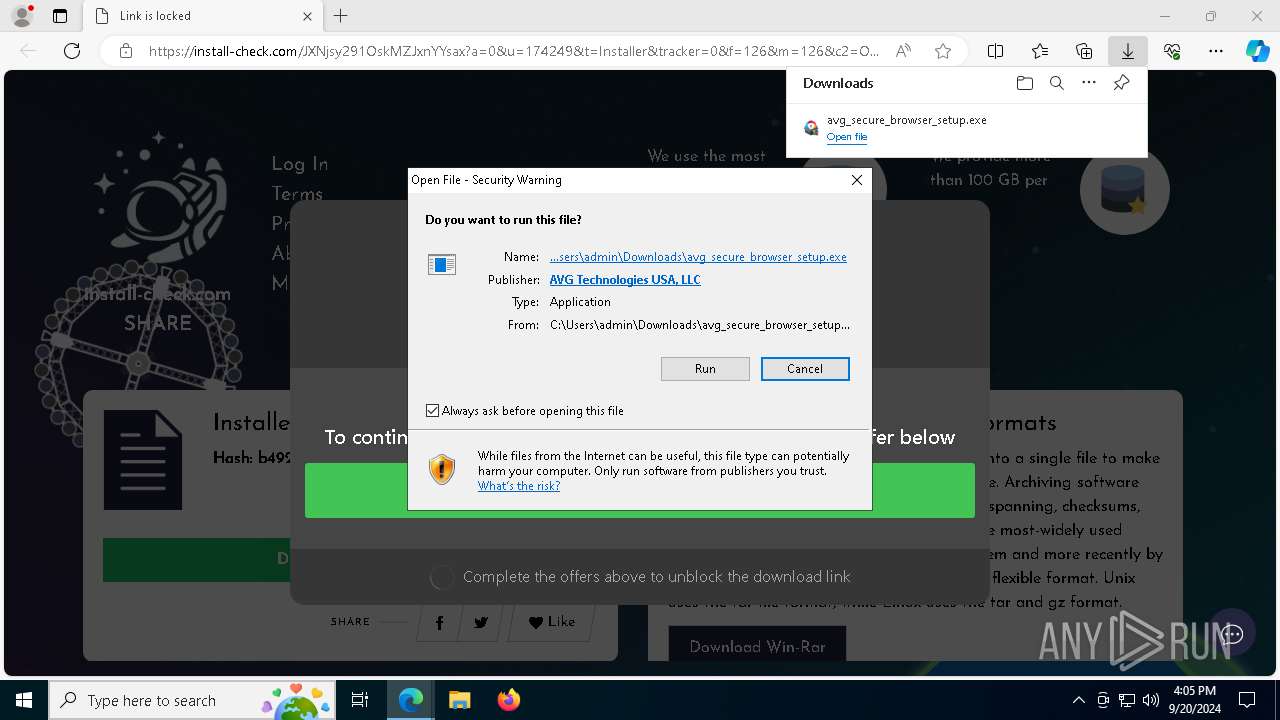Close the Security Warning dialog with X

(x=856, y=180)
